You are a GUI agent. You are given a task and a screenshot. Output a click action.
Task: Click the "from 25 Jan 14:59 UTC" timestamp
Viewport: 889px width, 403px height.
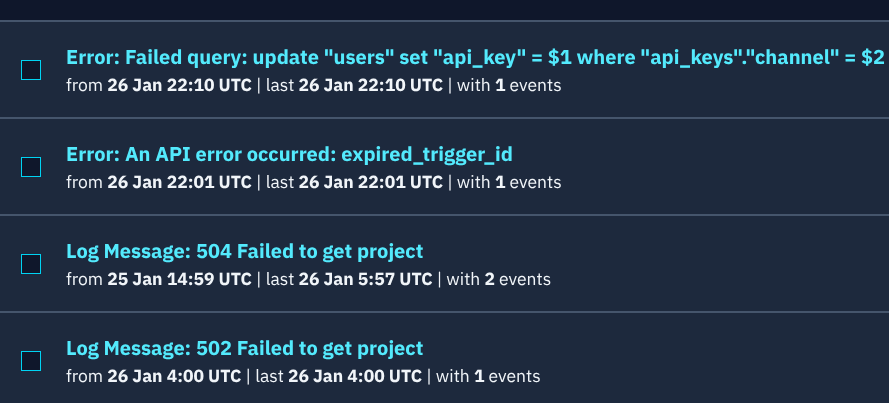(159, 279)
